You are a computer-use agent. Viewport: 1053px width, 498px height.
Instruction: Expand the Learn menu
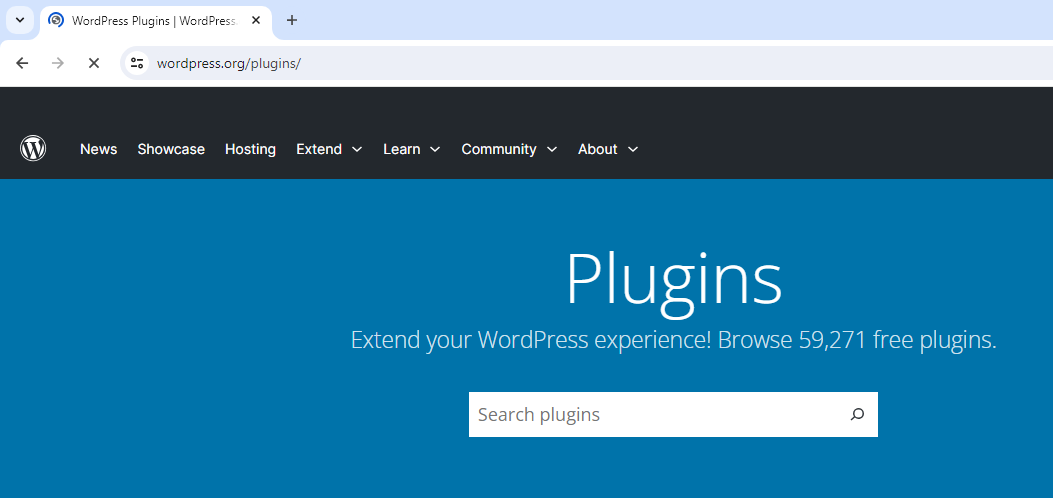tap(412, 149)
